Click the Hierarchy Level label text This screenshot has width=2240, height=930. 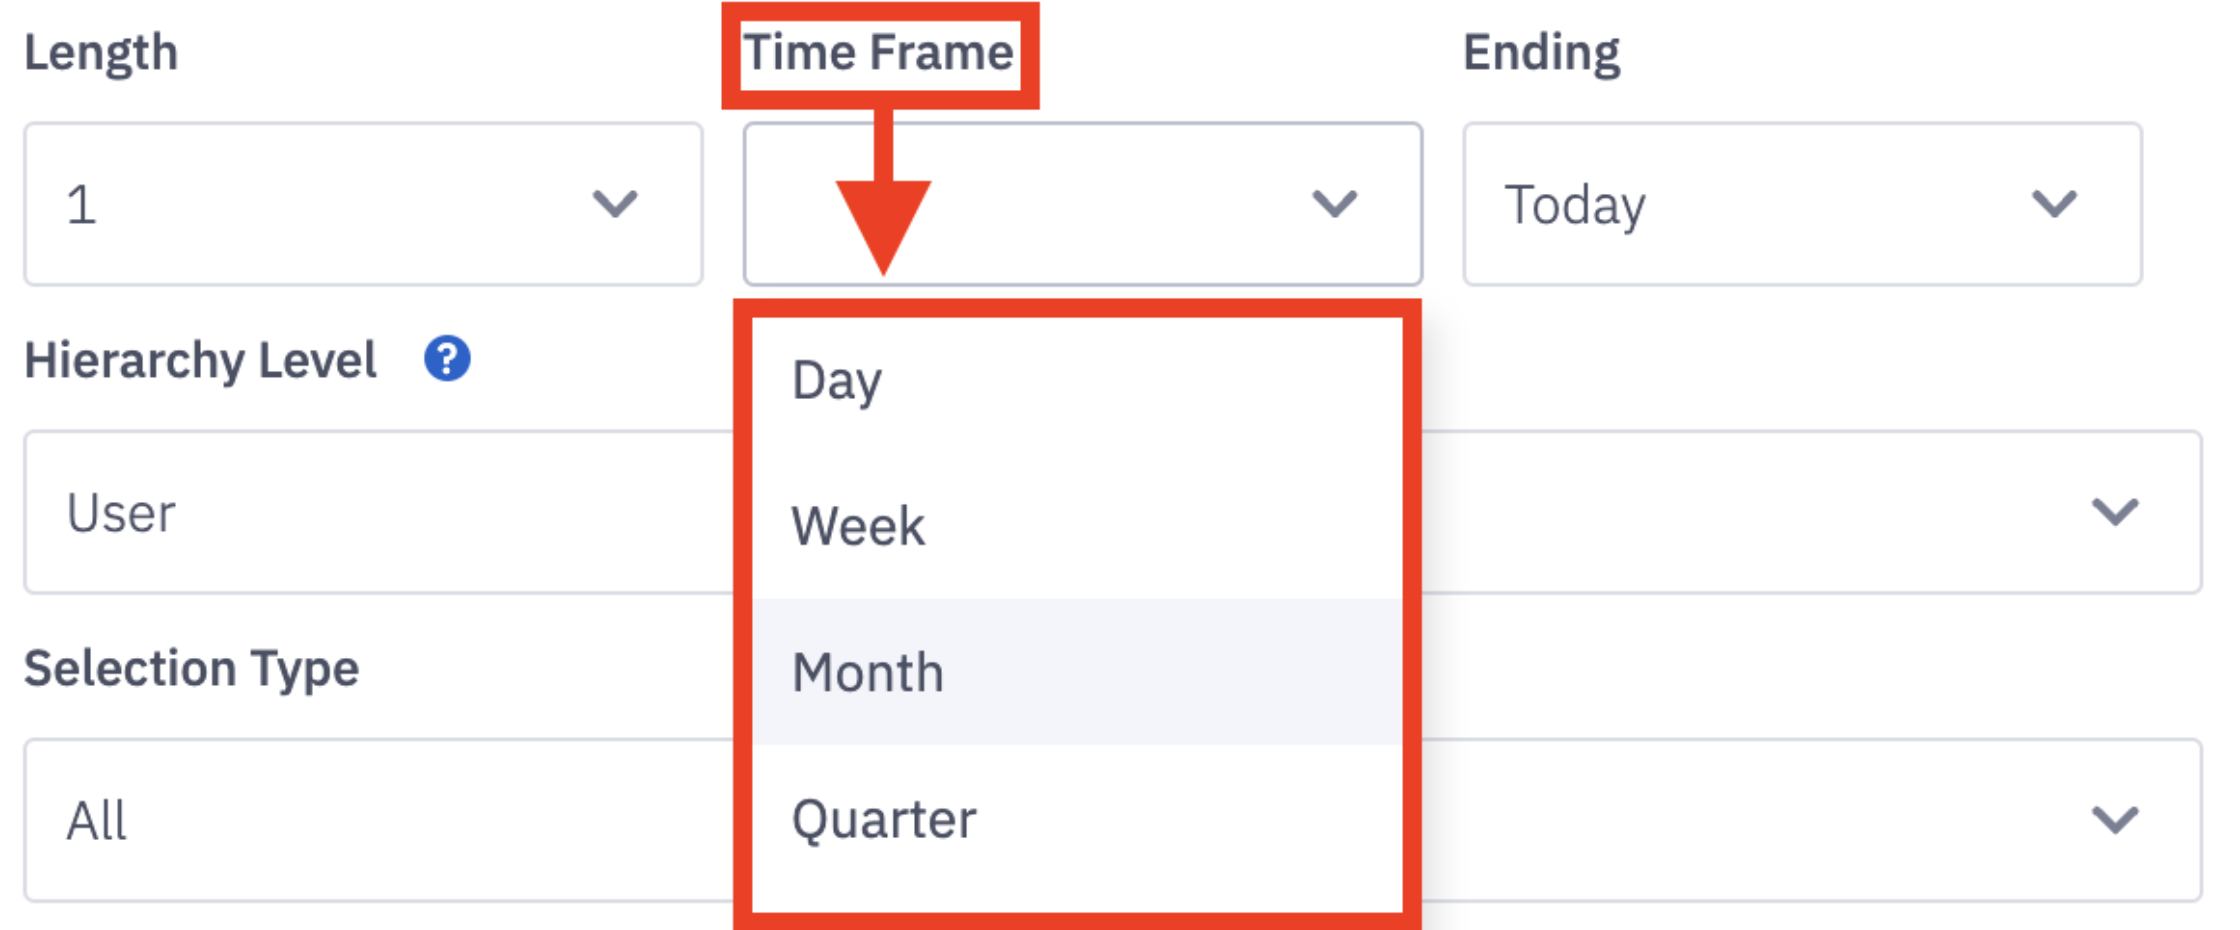200,360
